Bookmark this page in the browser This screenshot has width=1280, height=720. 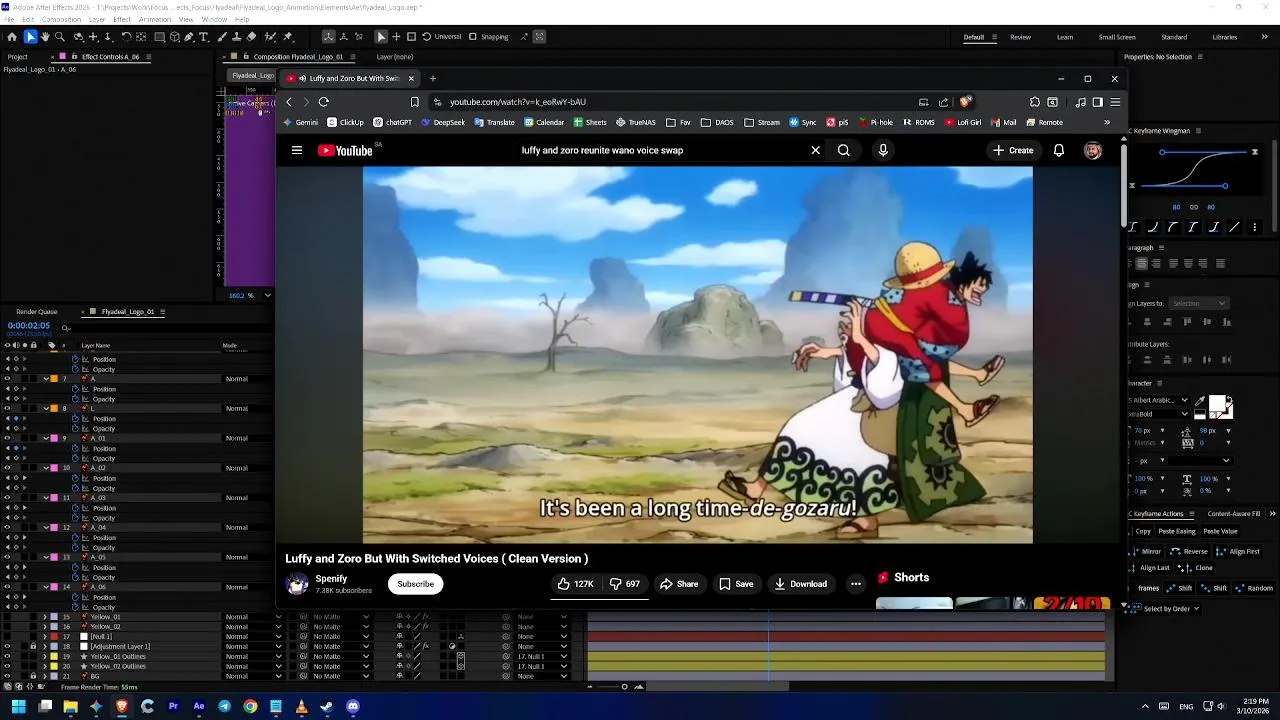click(x=414, y=101)
